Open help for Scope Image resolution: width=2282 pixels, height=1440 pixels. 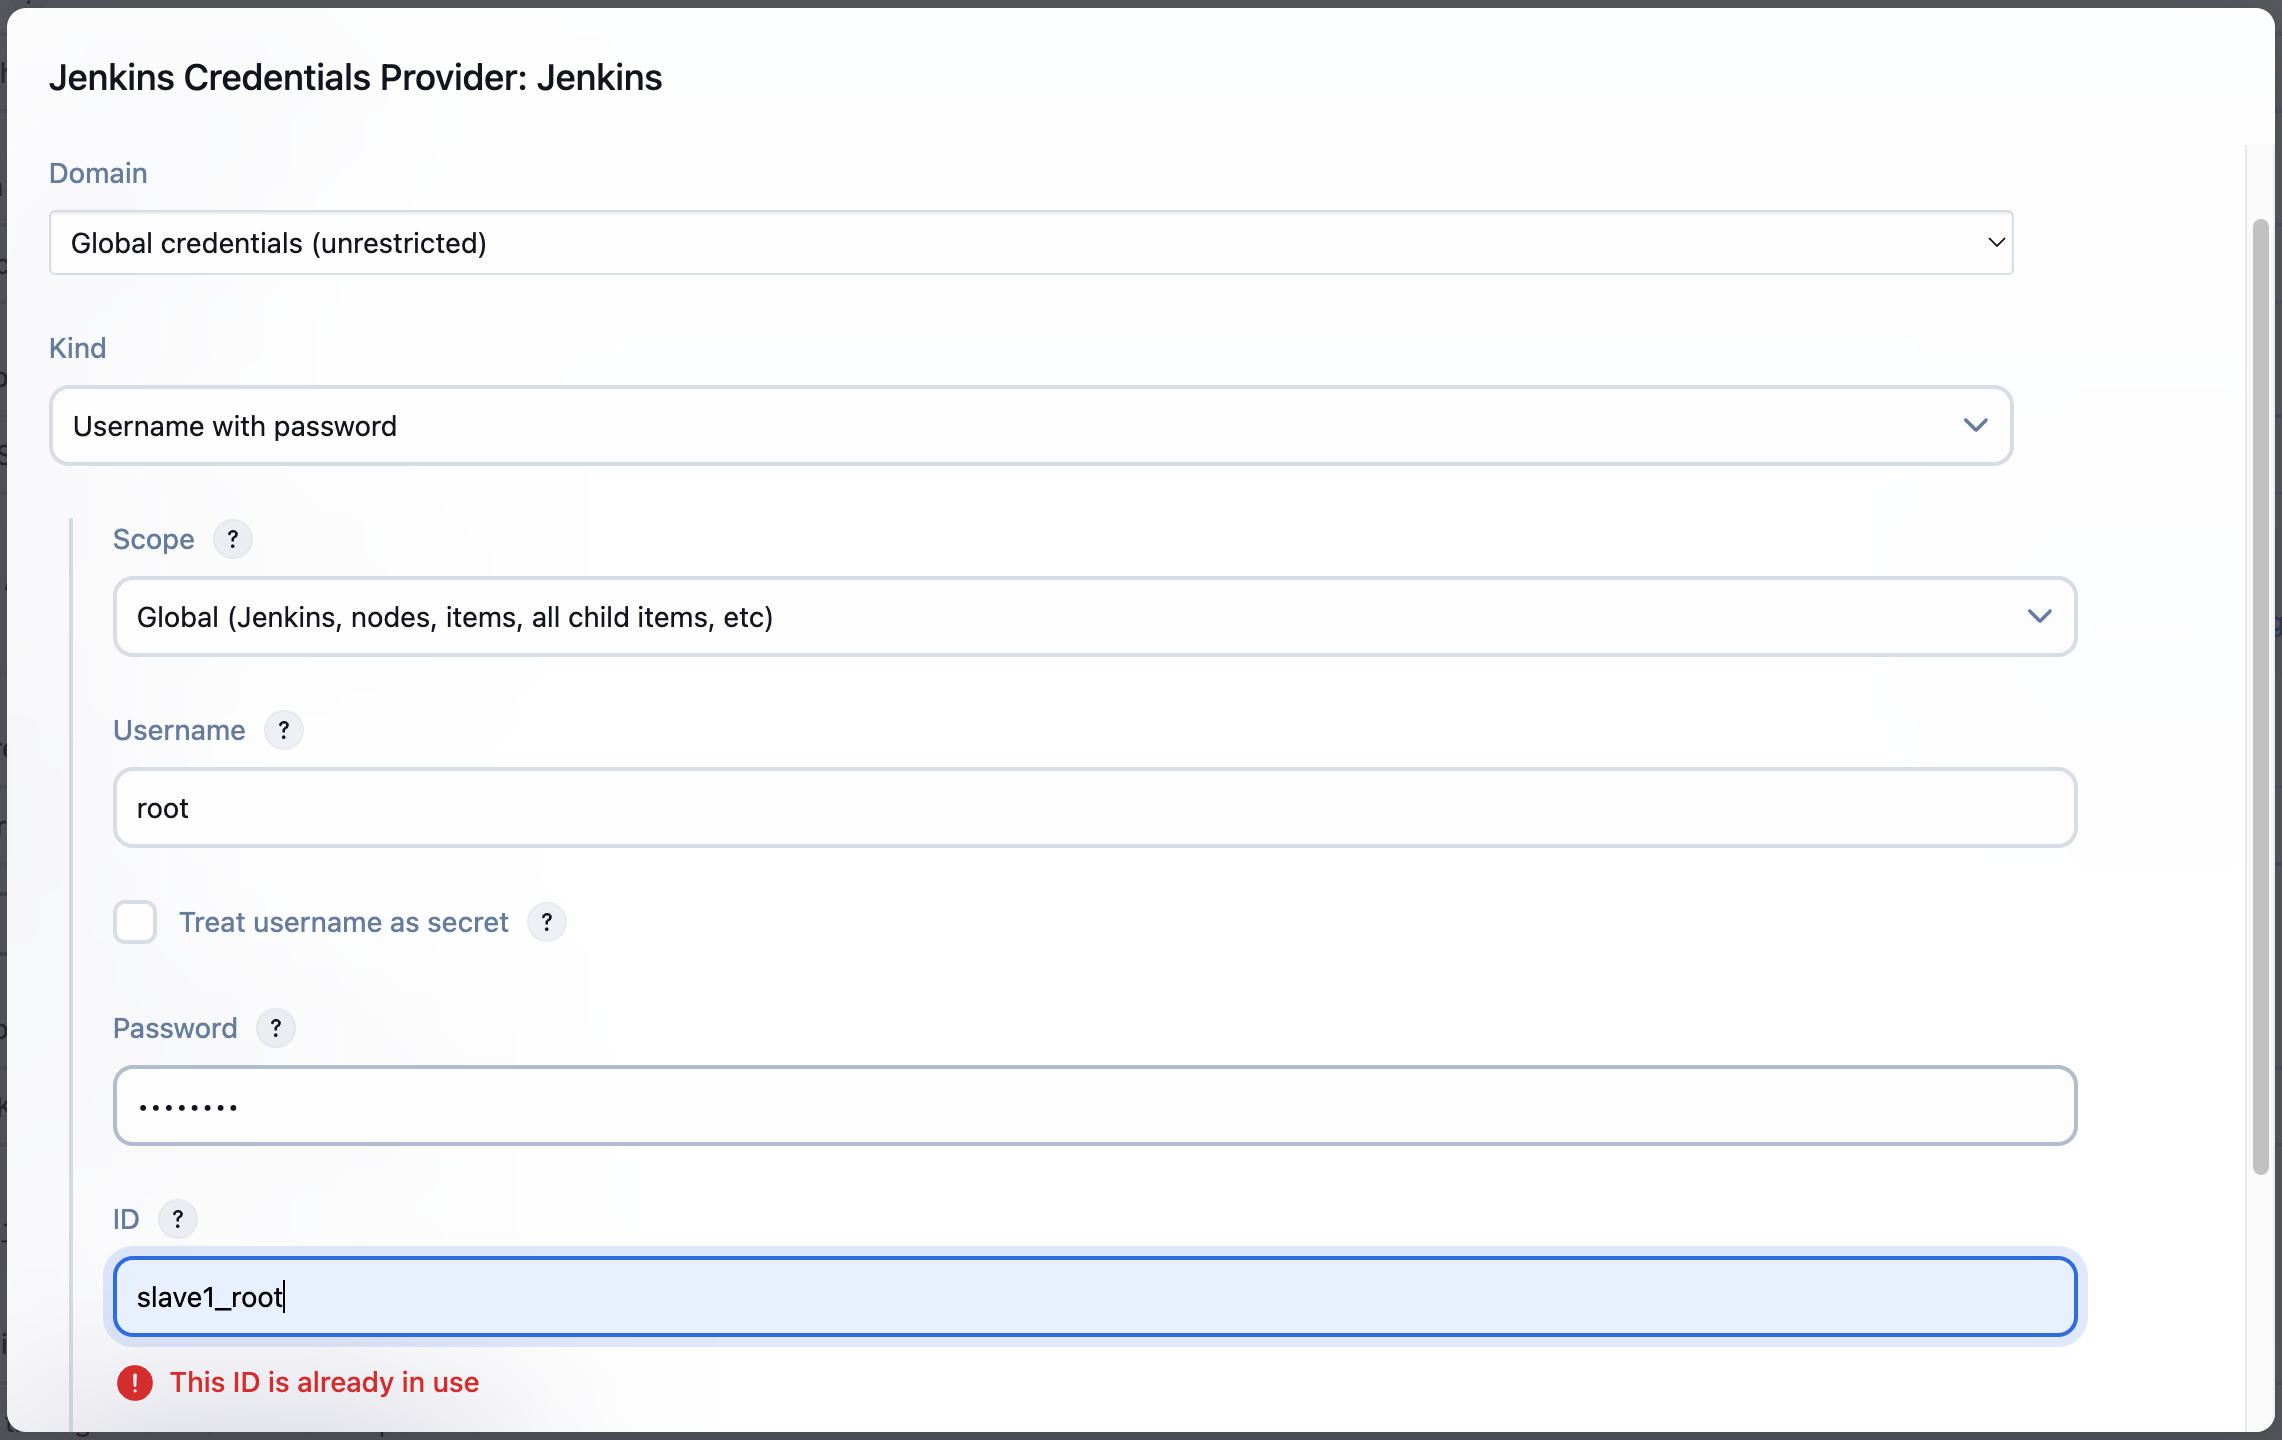[x=233, y=539]
